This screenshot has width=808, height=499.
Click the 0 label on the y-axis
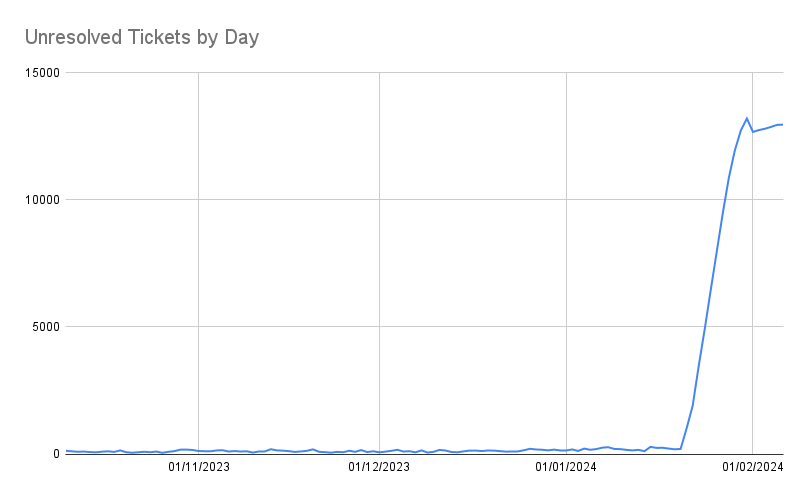click(56, 454)
